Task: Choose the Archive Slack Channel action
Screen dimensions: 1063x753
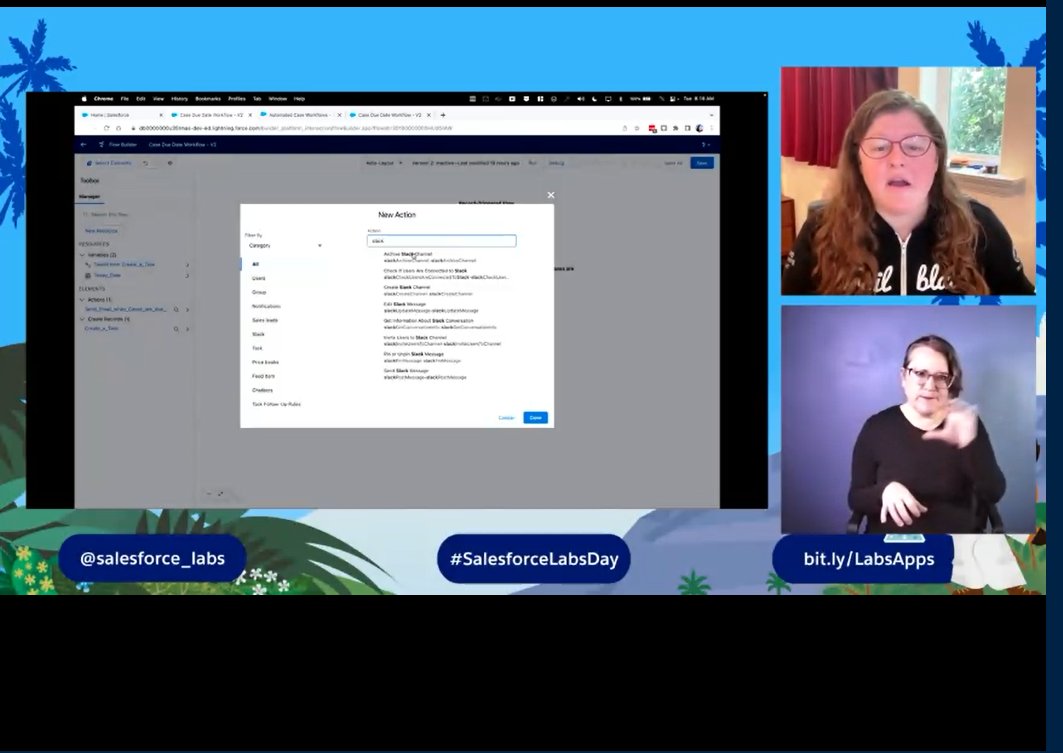Action: click(430, 257)
